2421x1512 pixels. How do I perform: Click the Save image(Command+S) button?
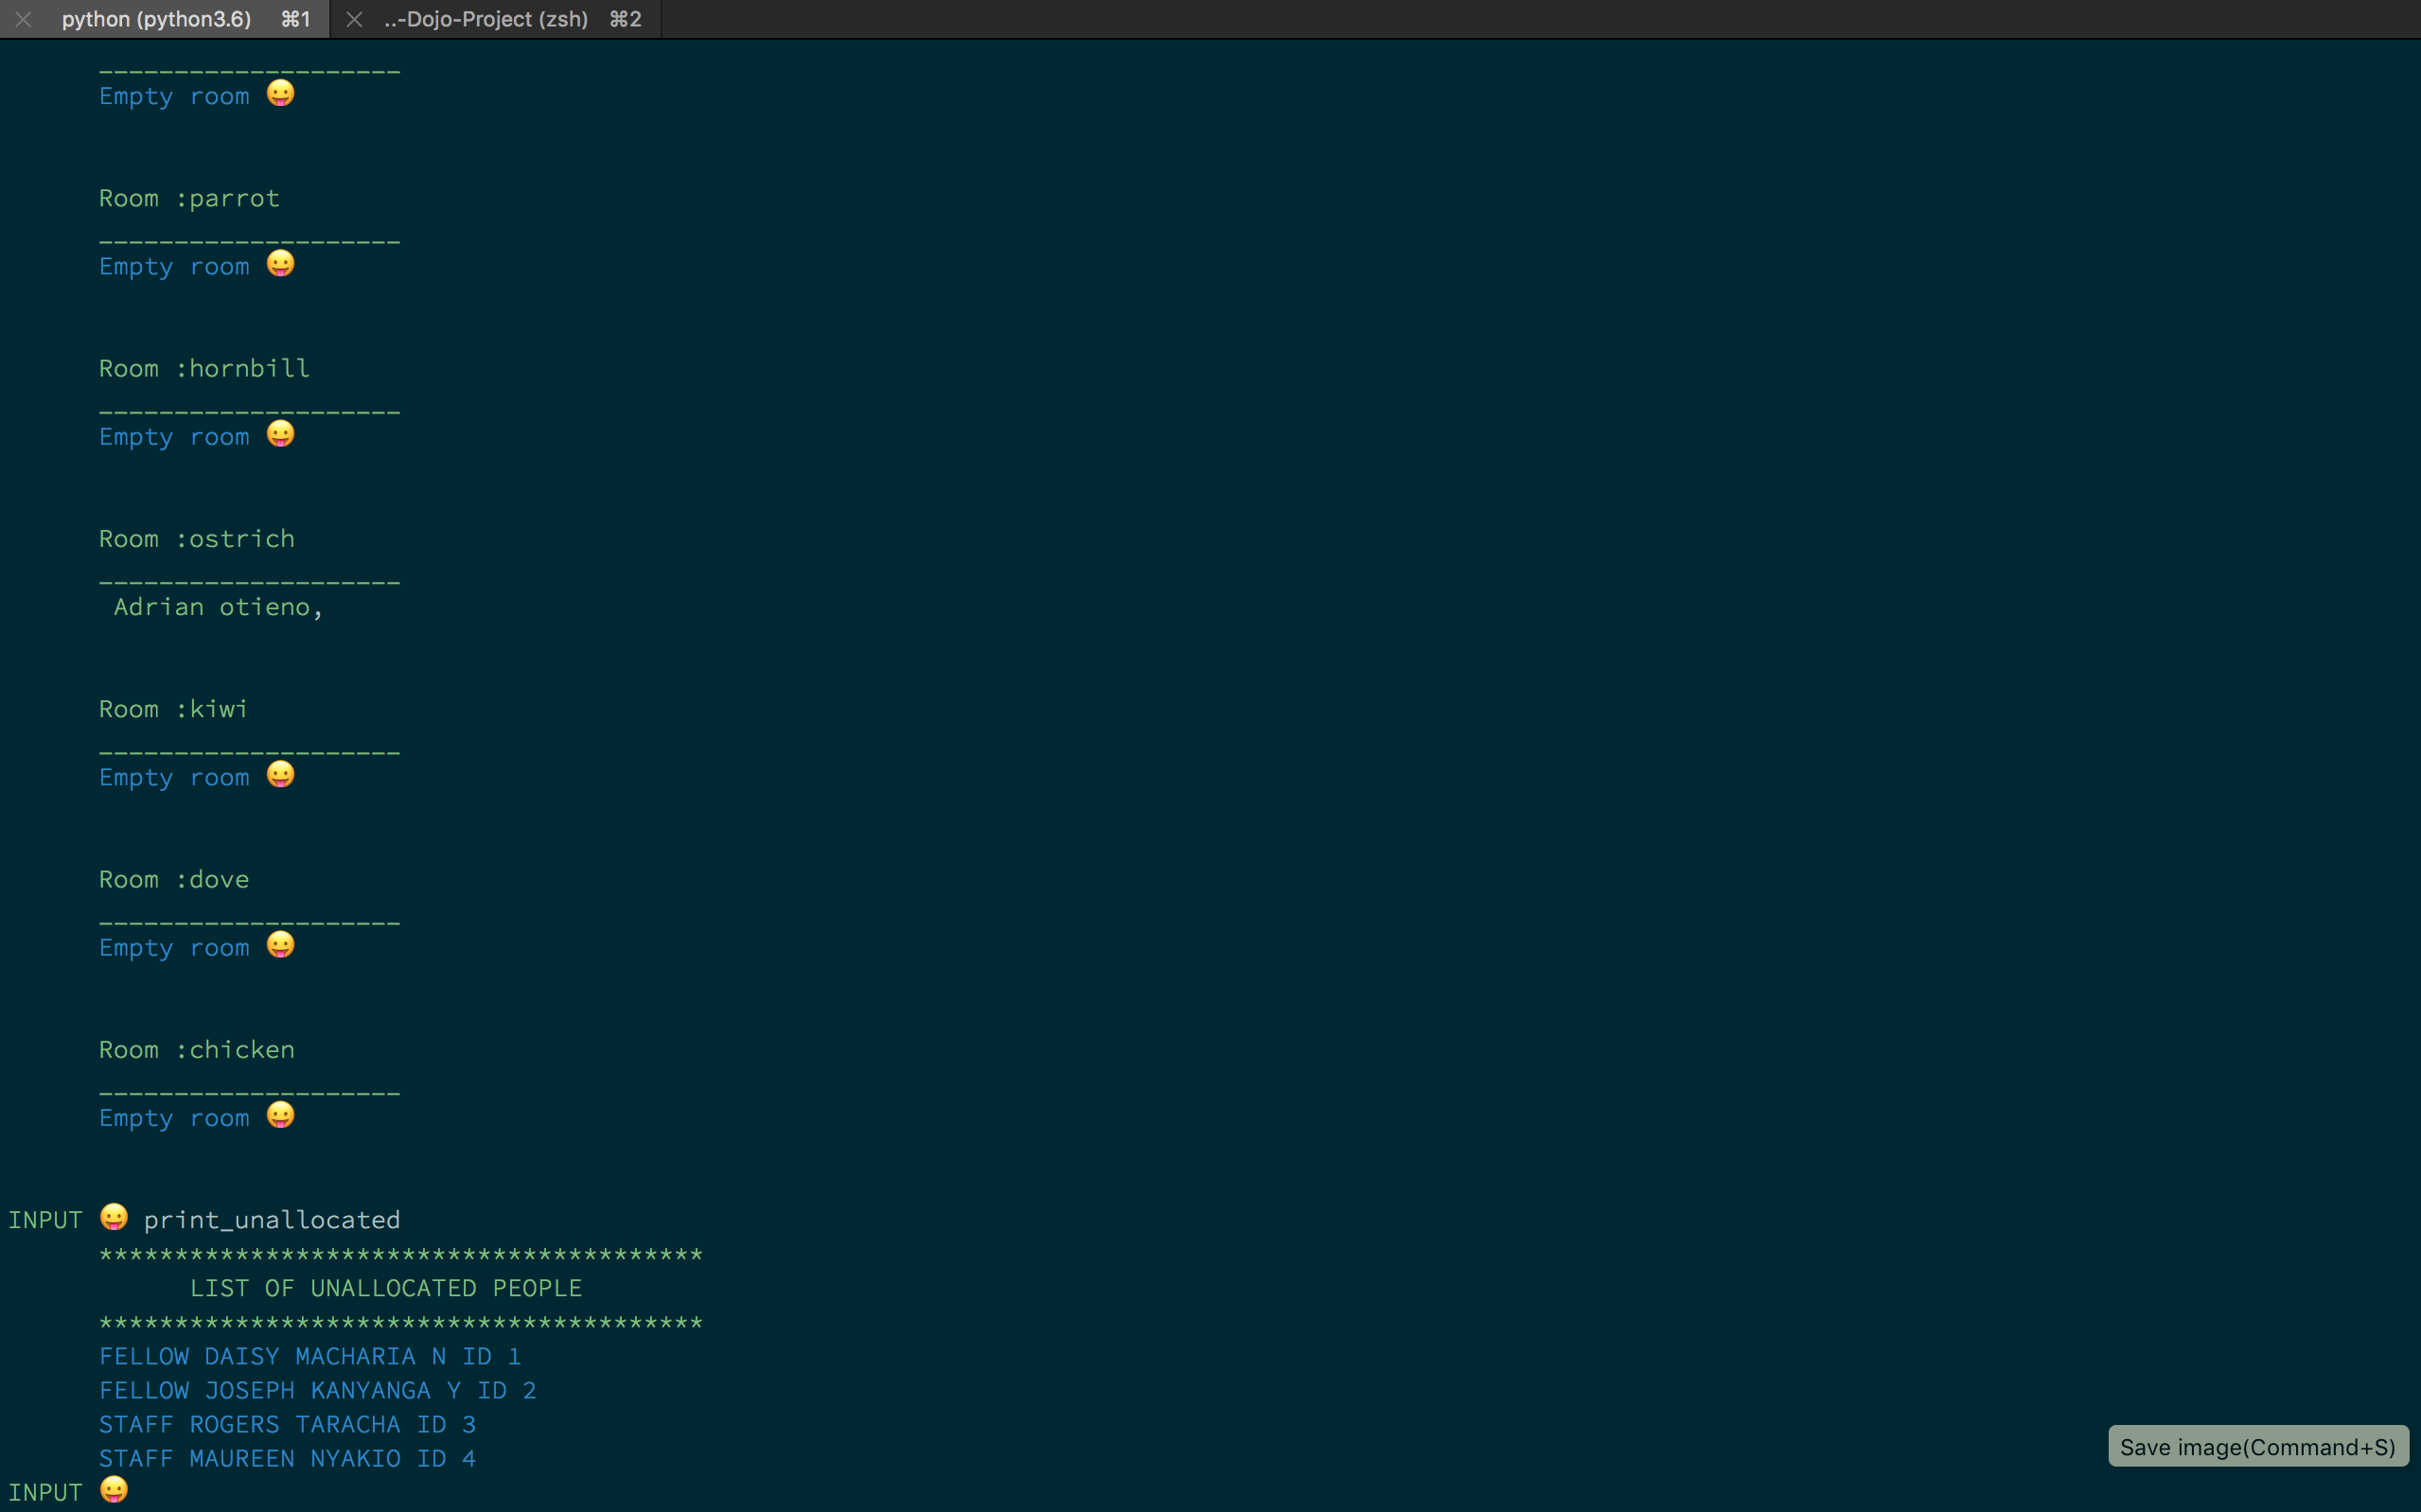coord(2257,1446)
